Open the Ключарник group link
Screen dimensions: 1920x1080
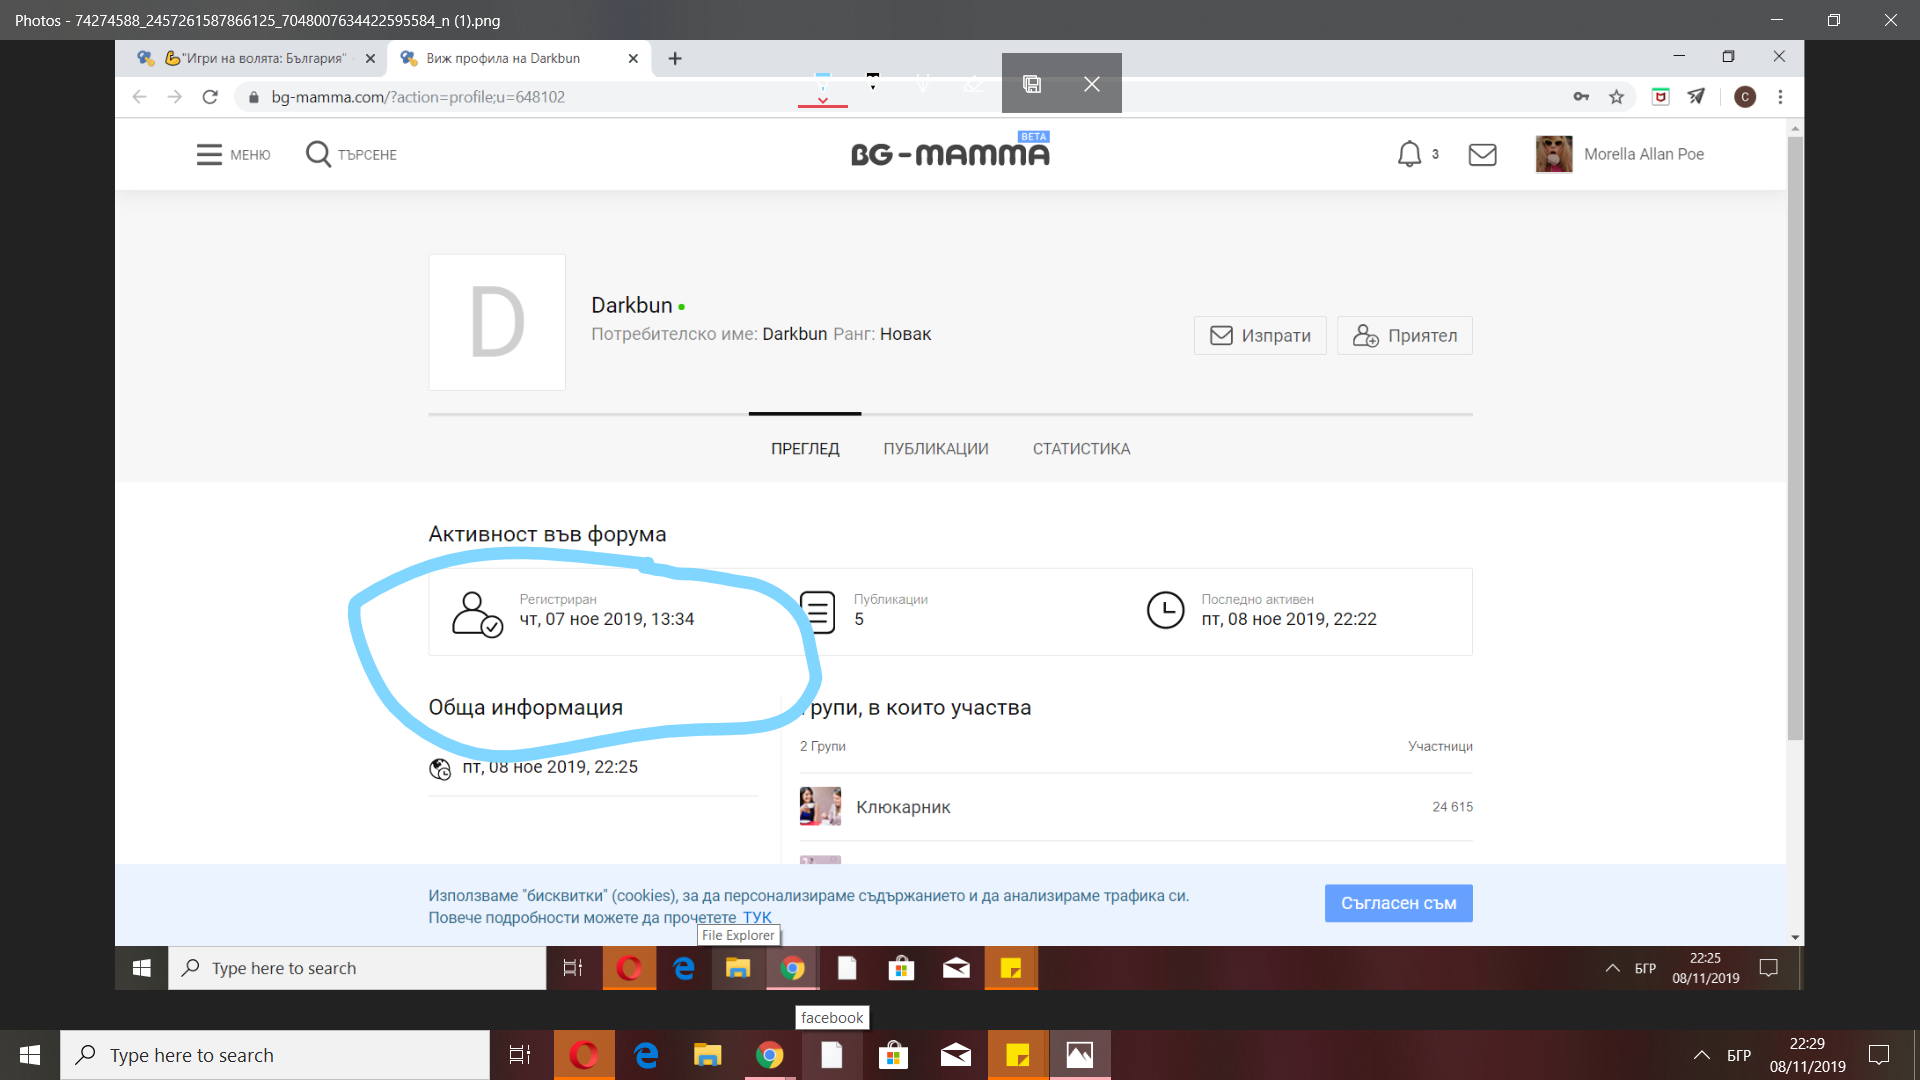903,807
